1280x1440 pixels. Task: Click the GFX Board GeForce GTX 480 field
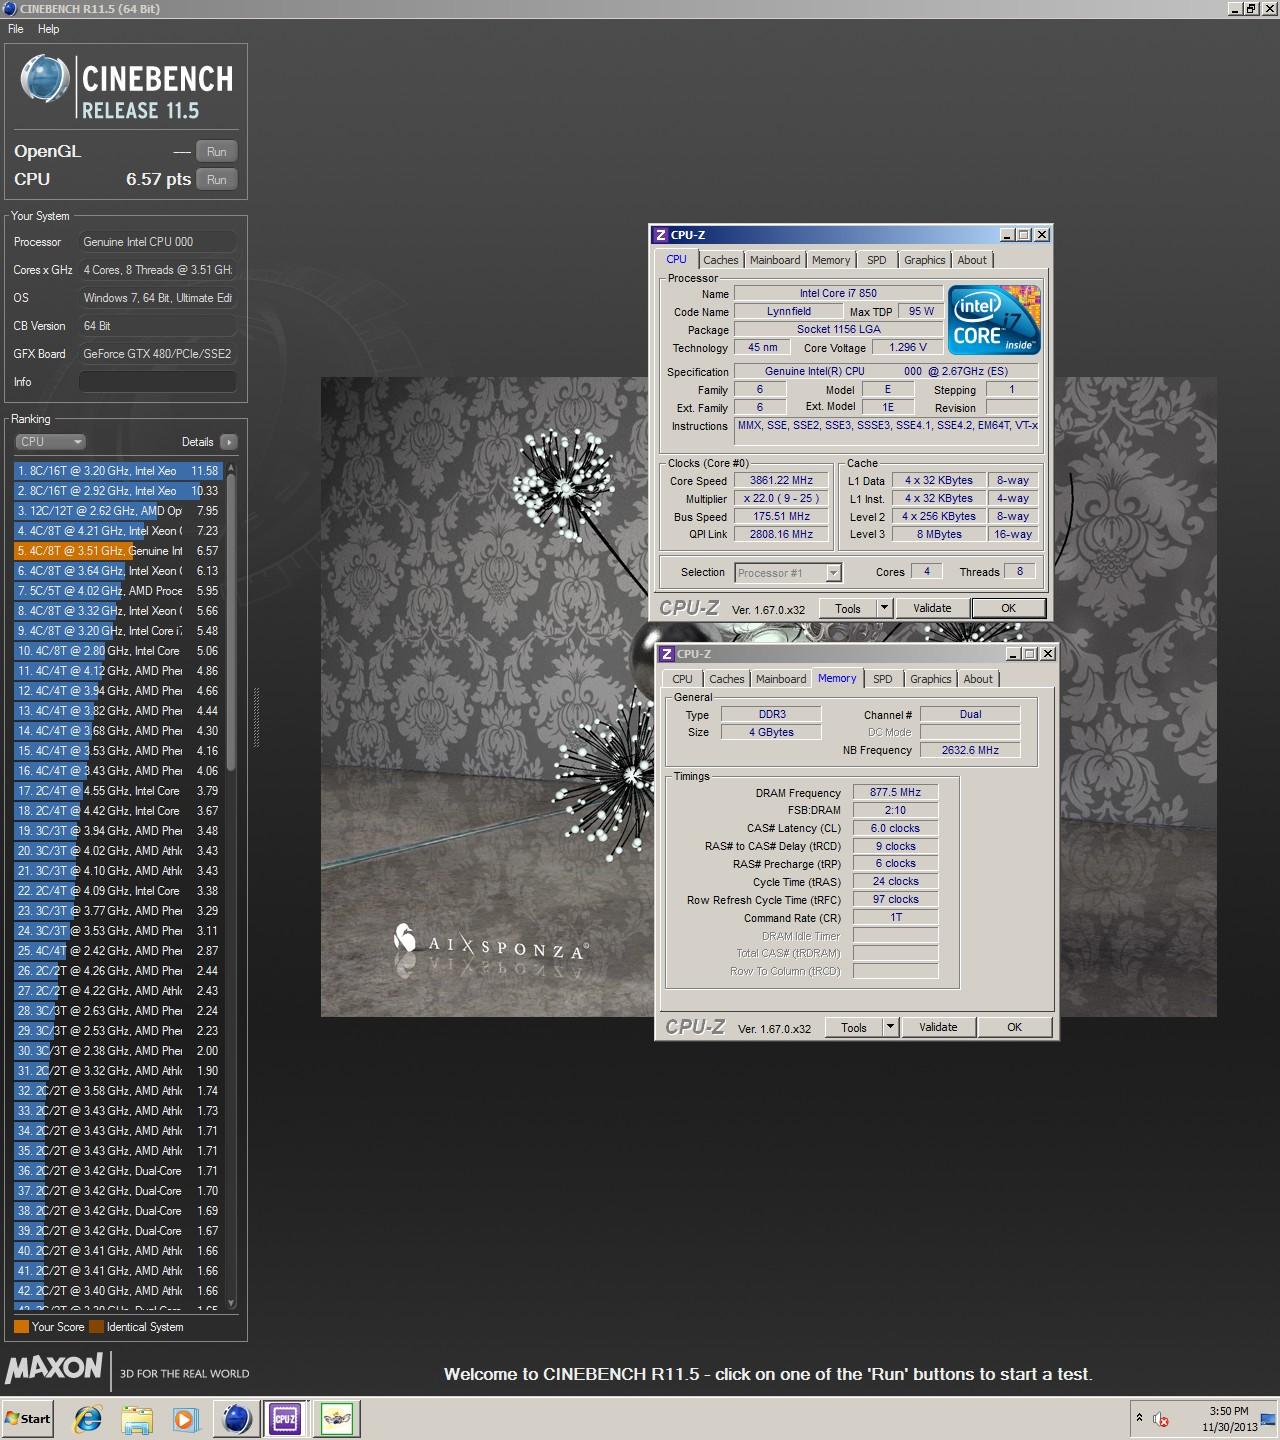click(x=158, y=354)
